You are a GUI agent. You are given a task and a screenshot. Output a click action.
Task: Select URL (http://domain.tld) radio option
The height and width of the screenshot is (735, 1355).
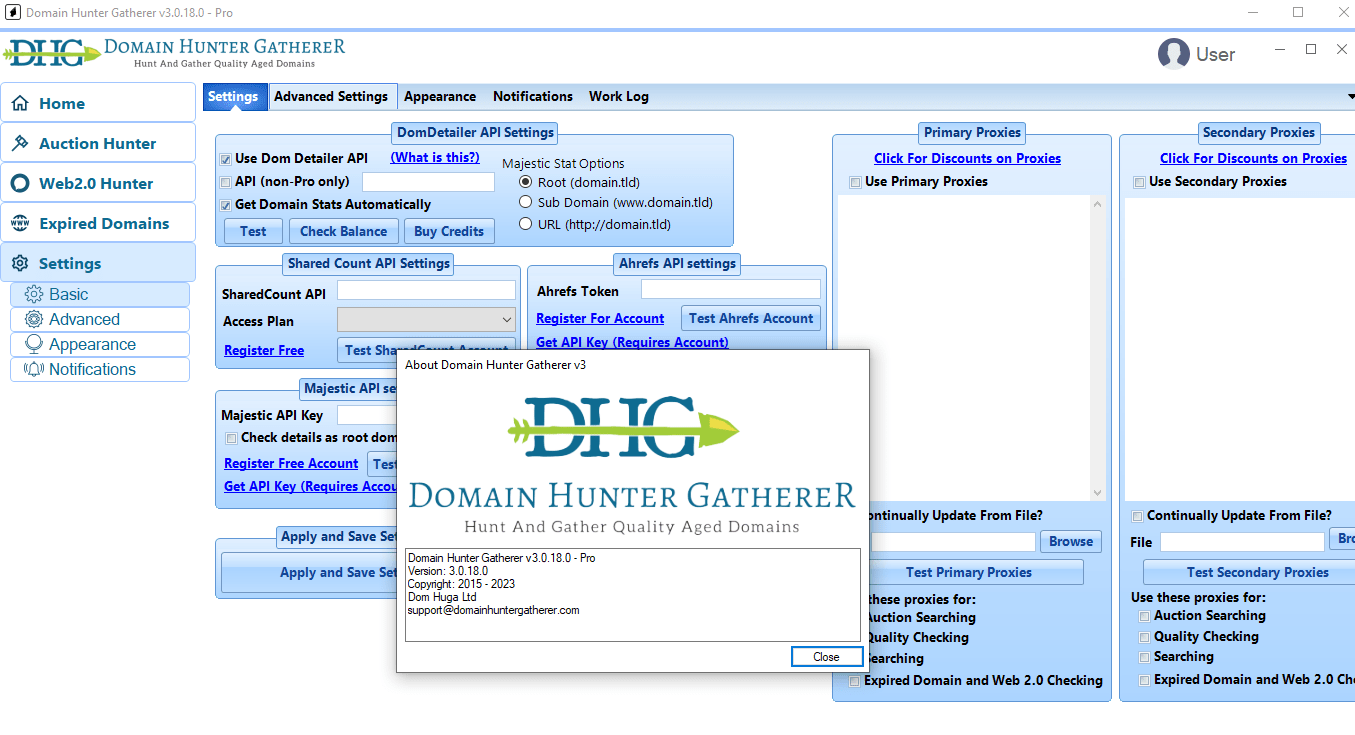[x=526, y=224]
